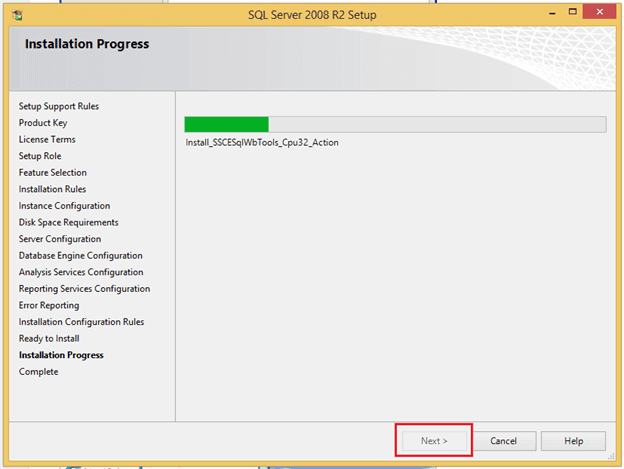Go to the Product Key step
624x469 pixels.
point(43,123)
